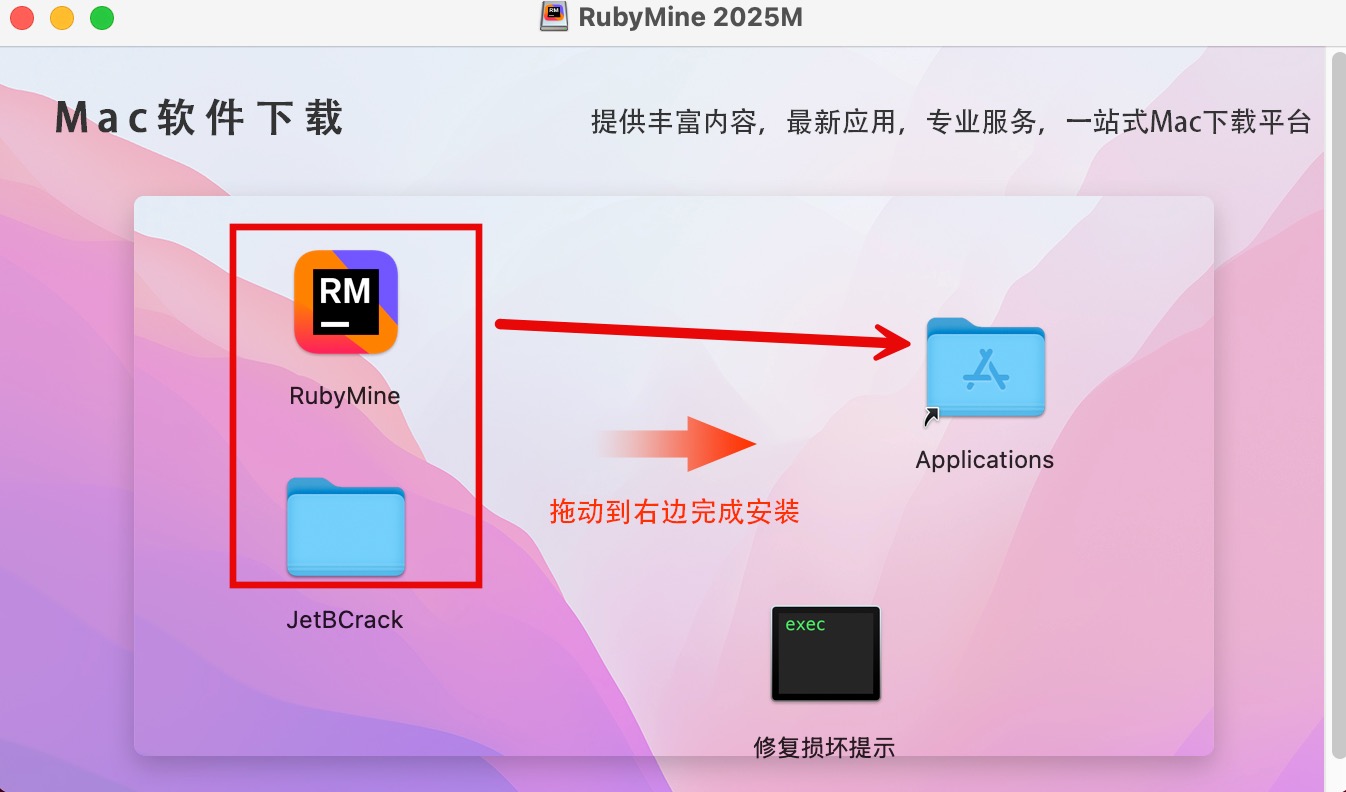Click the tagline text mentioning 一站式Mac下载平台
This screenshot has width=1346, height=792.
[x=950, y=123]
